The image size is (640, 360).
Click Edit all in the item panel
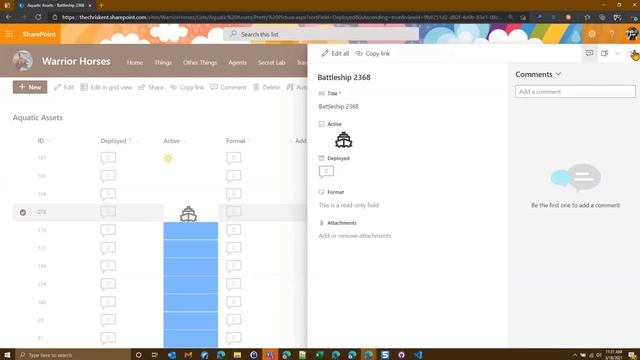pos(335,53)
